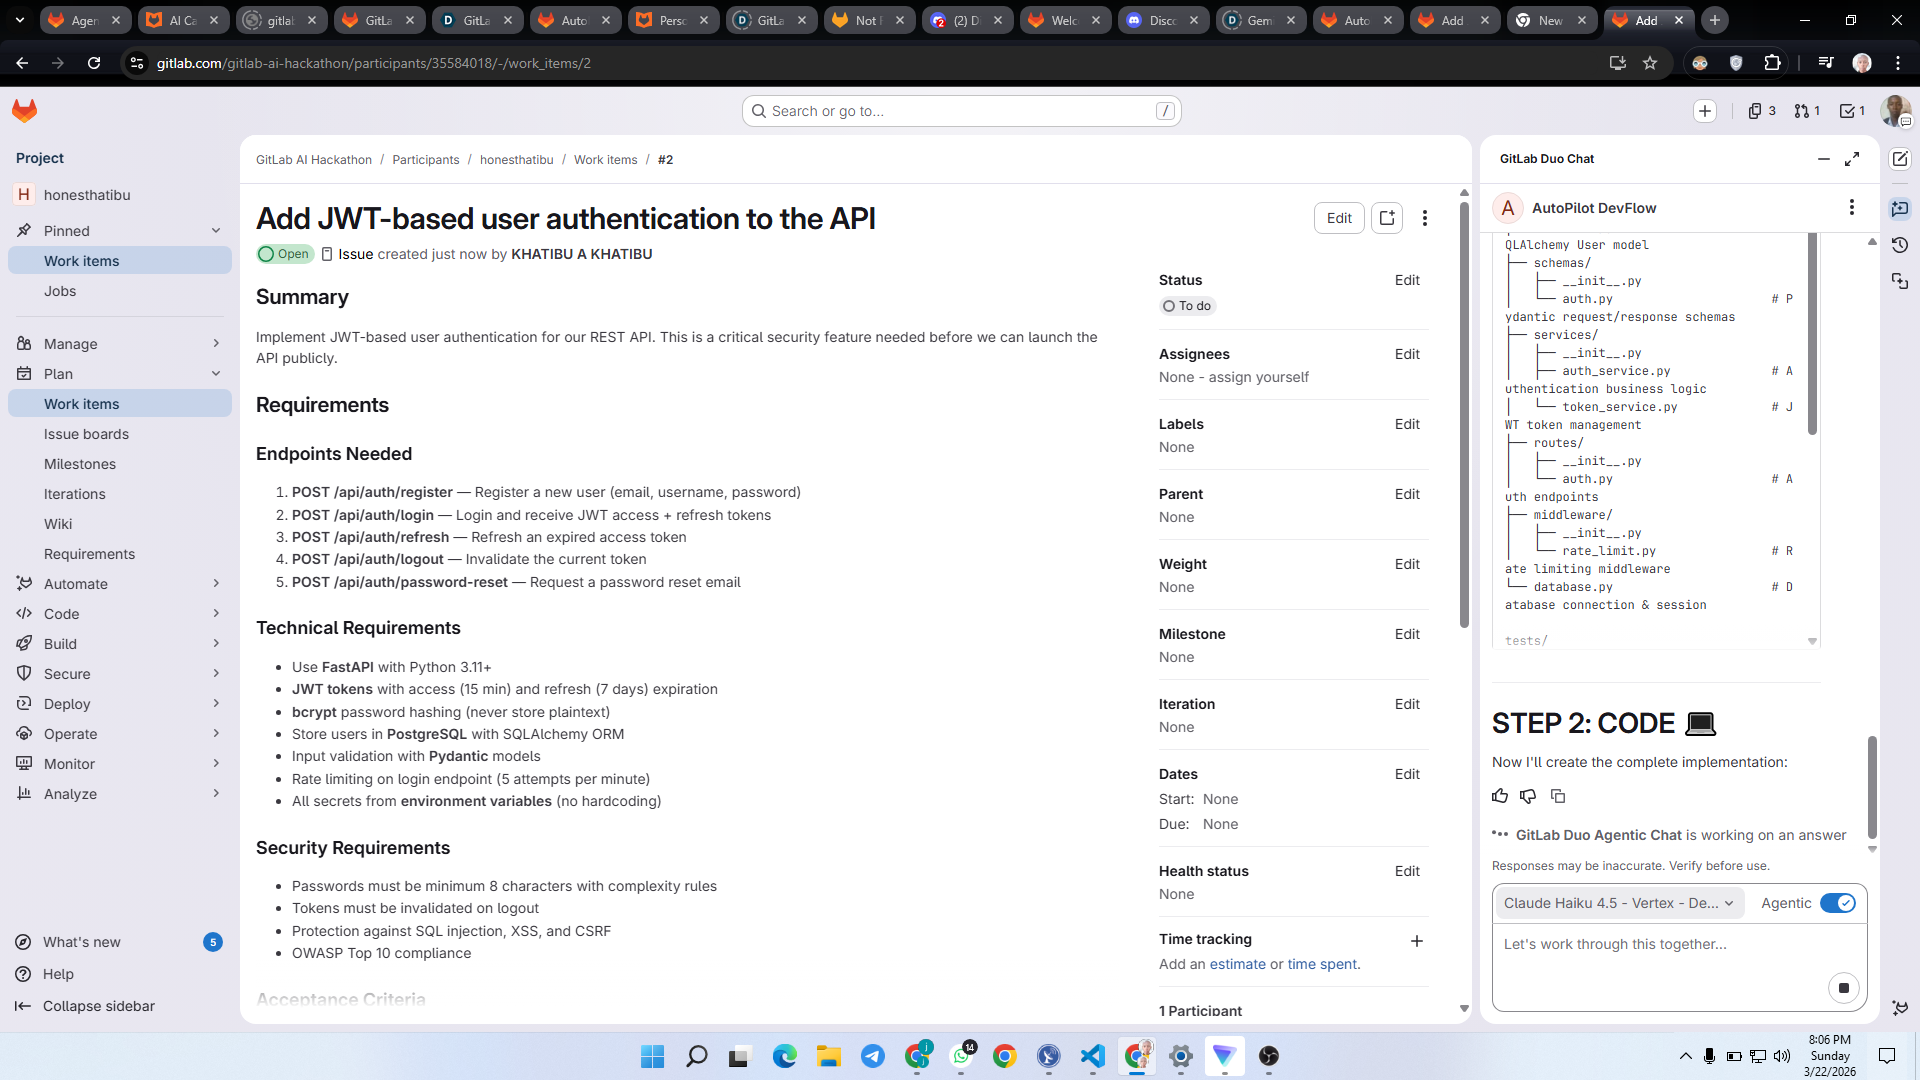Screen dimensions: 1920x1080
Task: Click the Edit issue title button
Action: 1339,218
